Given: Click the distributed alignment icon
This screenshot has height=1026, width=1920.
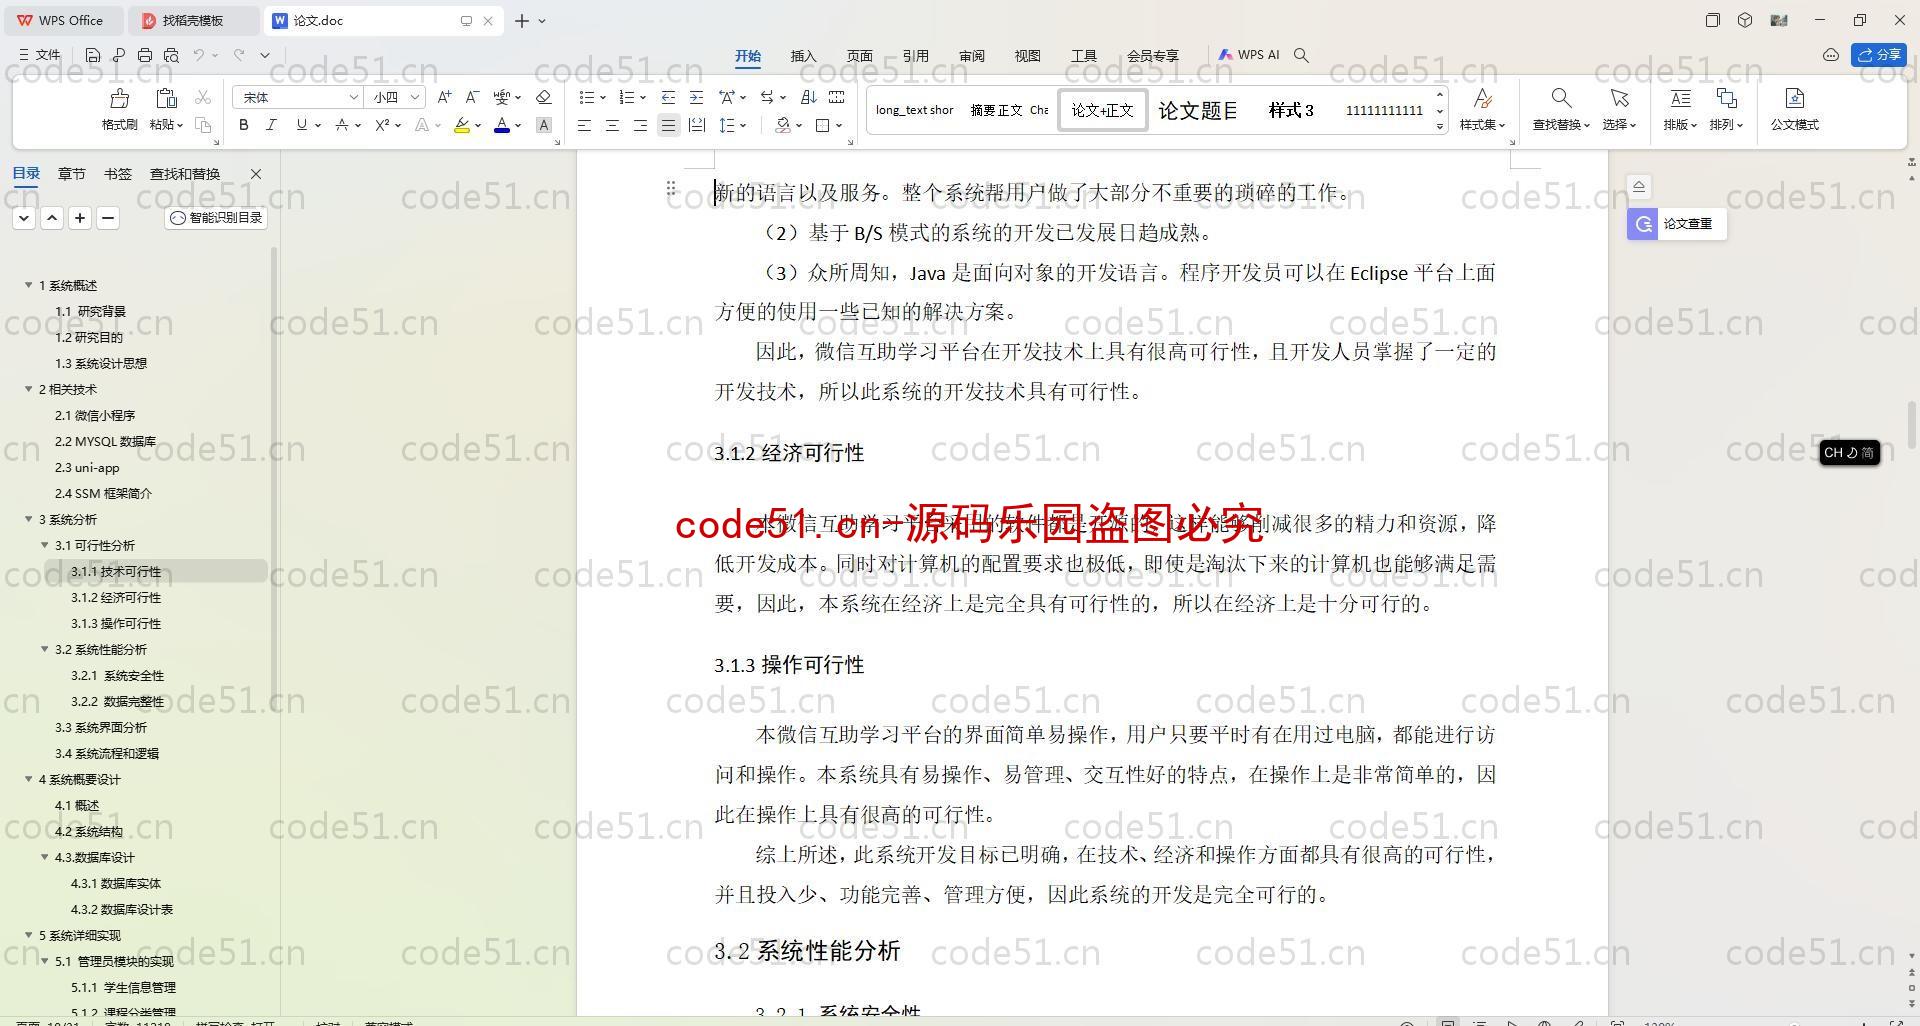Looking at the screenshot, I should (697, 125).
